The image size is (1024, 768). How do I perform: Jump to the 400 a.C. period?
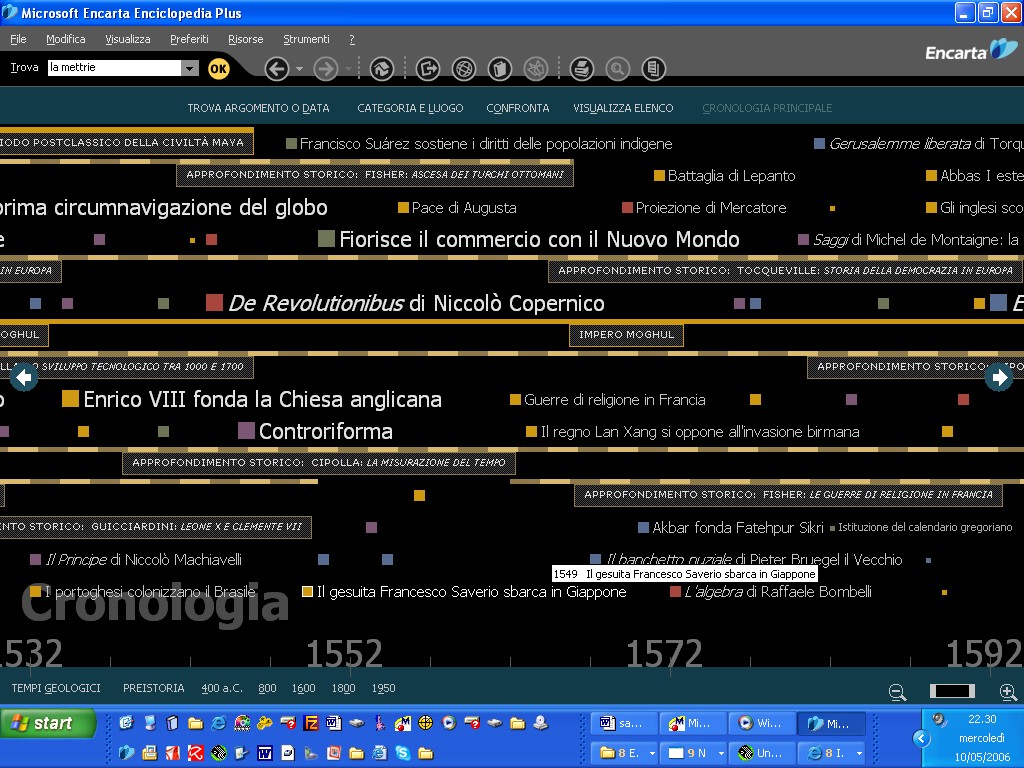click(222, 688)
